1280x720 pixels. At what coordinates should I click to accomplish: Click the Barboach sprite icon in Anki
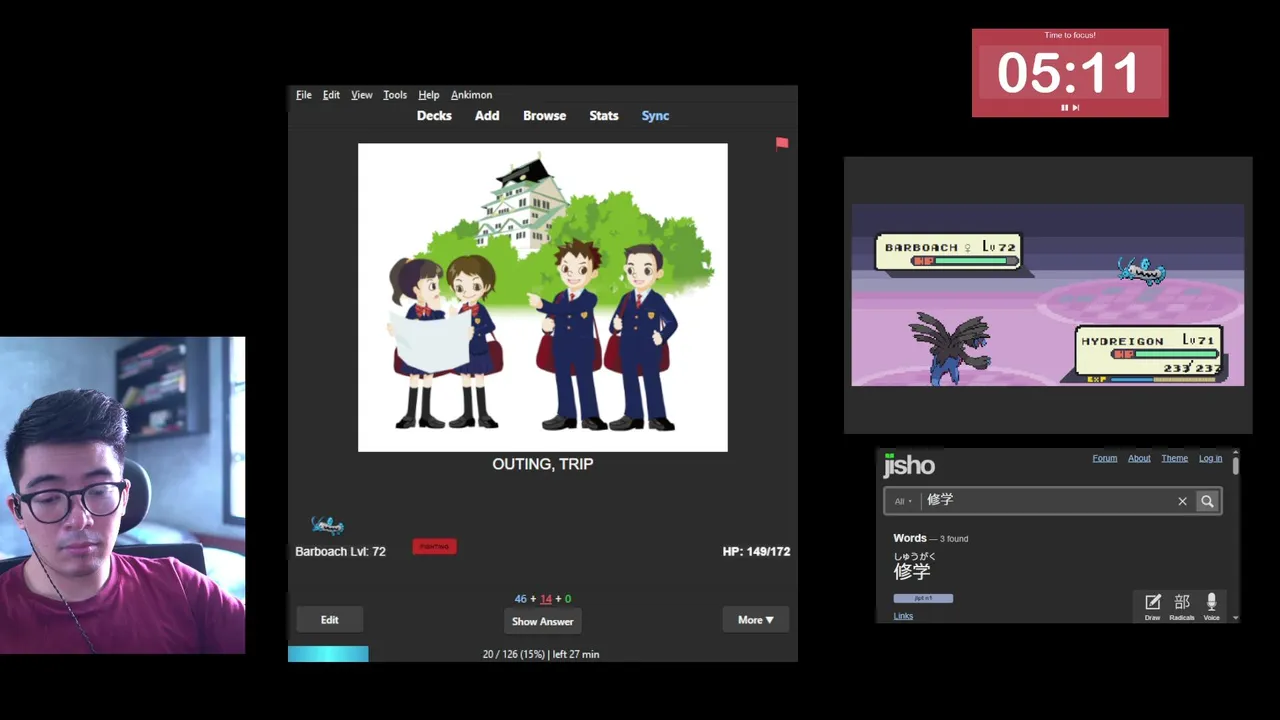coord(327,525)
